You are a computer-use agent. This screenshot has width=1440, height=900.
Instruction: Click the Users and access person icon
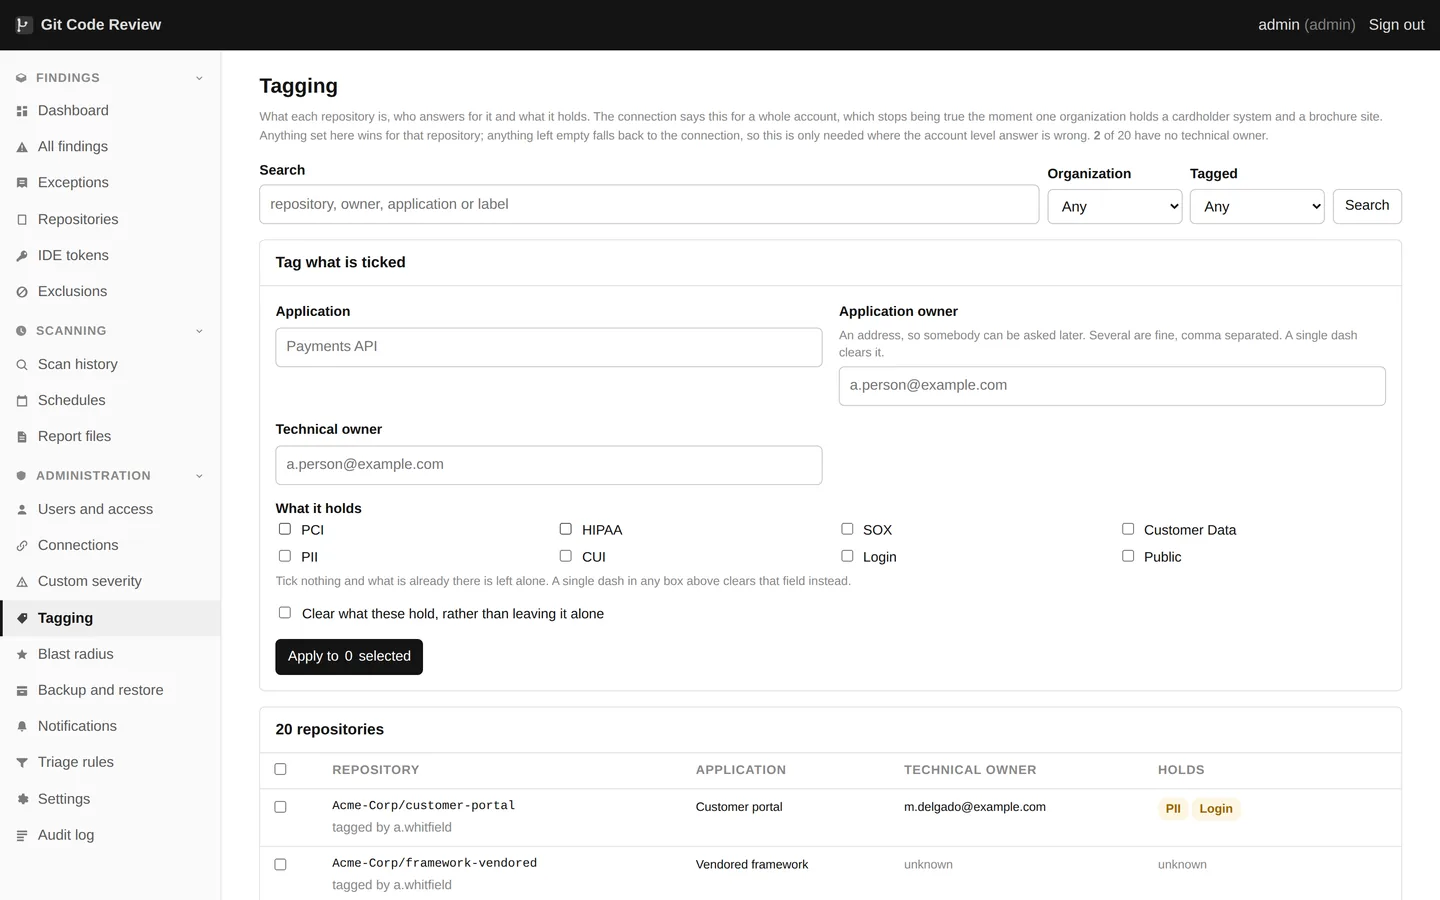coord(22,510)
